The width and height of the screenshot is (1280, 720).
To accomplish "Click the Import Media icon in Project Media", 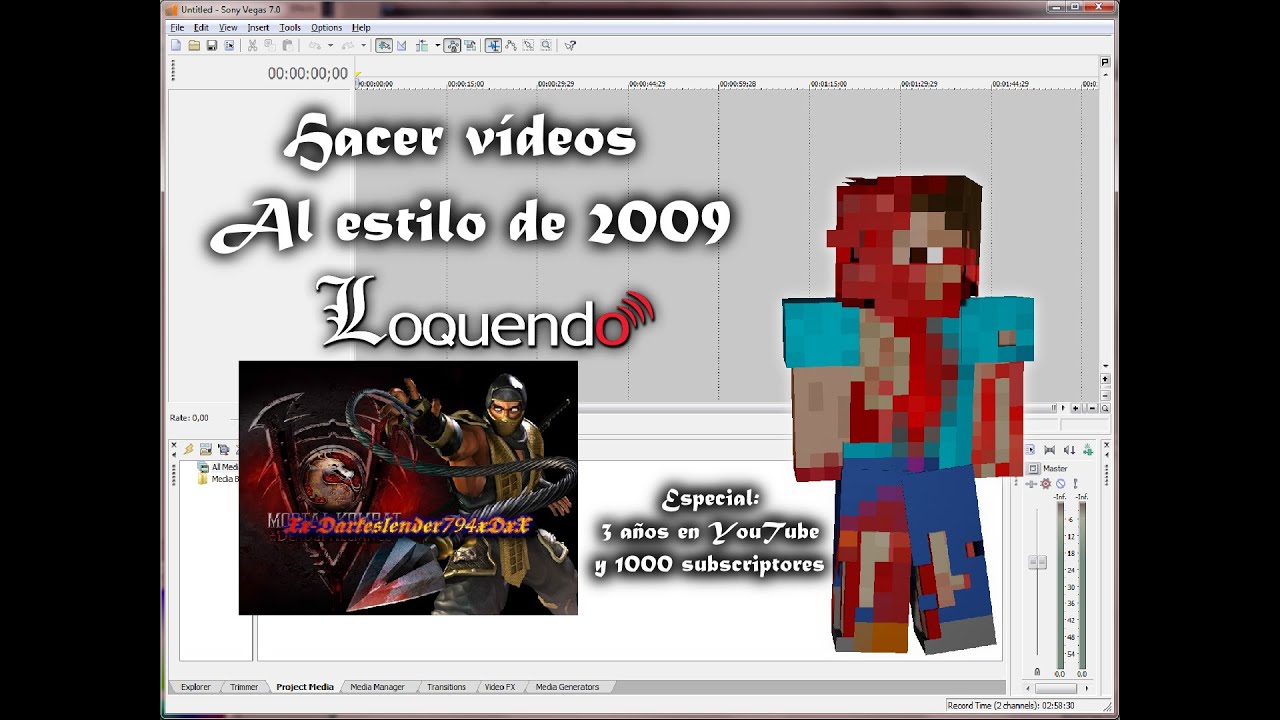I will point(206,449).
